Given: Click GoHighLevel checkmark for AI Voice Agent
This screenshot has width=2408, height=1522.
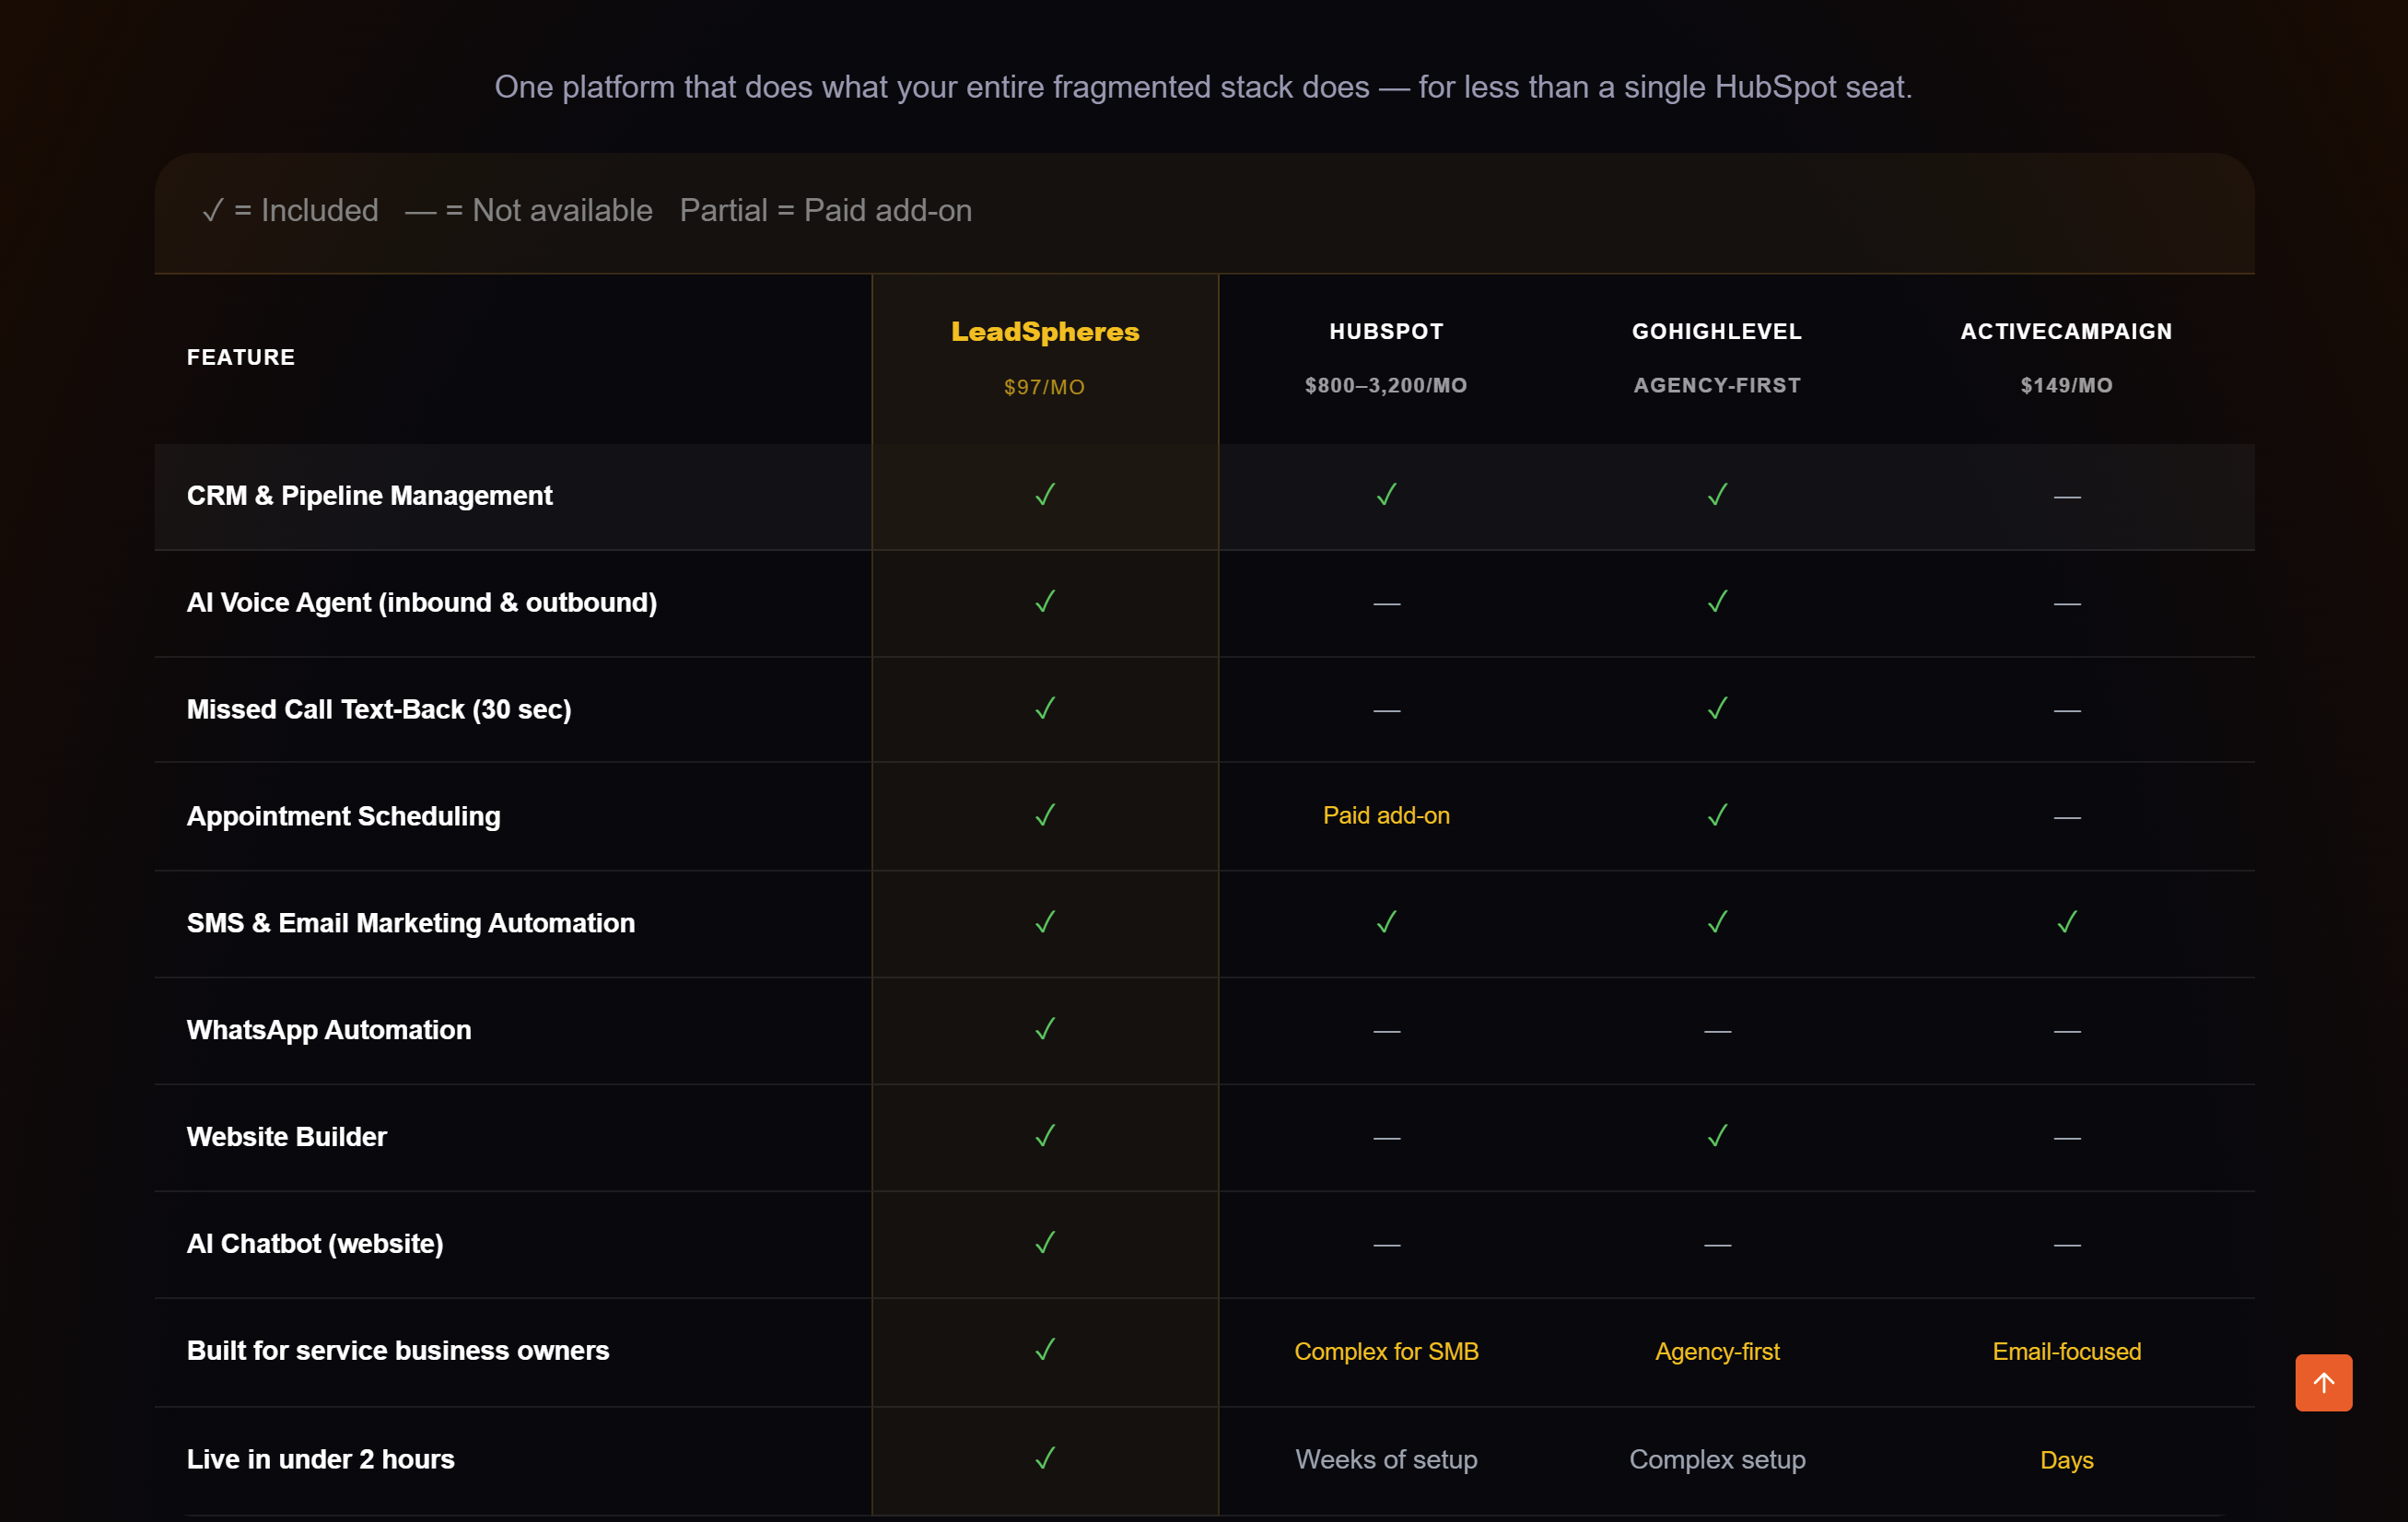Looking at the screenshot, I should pos(1717,602).
